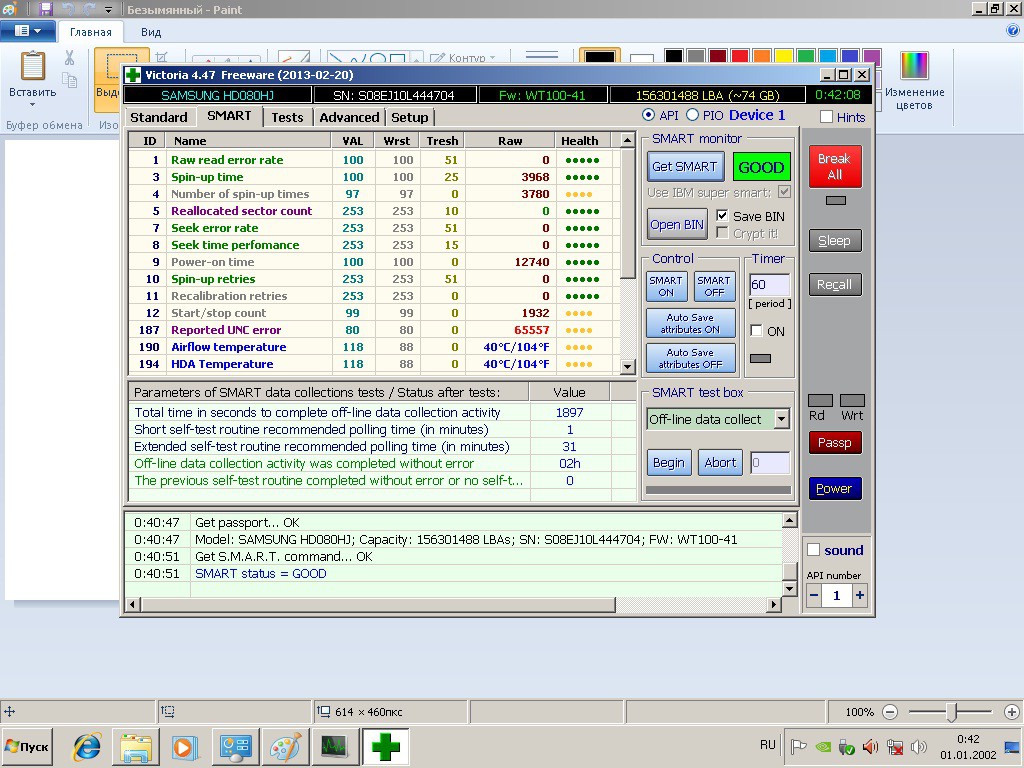Click the monitor graph taskbar icon
Screen dimensions: 1024x768
tap(334, 746)
